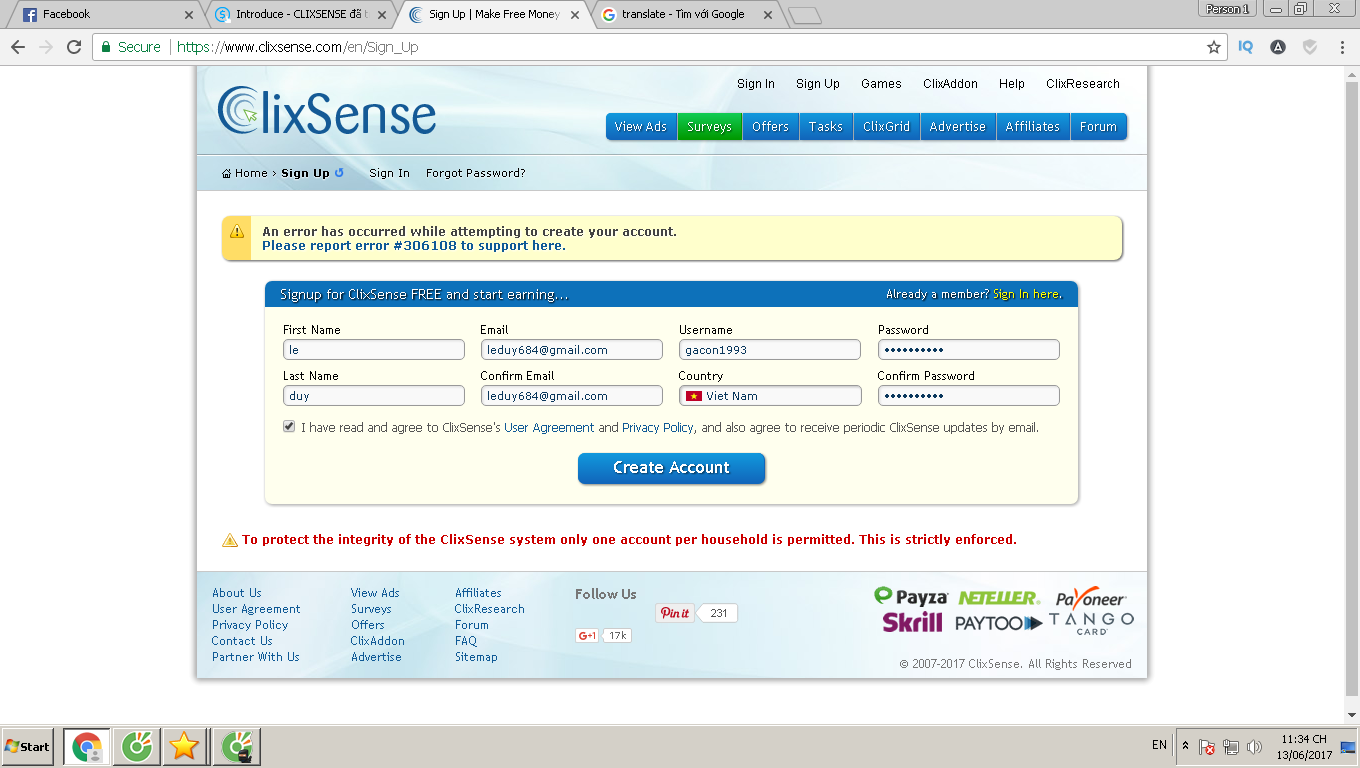Click the Paytoo payment logo
The height and width of the screenshot is (768, 1360).
(x=999, y=623)
